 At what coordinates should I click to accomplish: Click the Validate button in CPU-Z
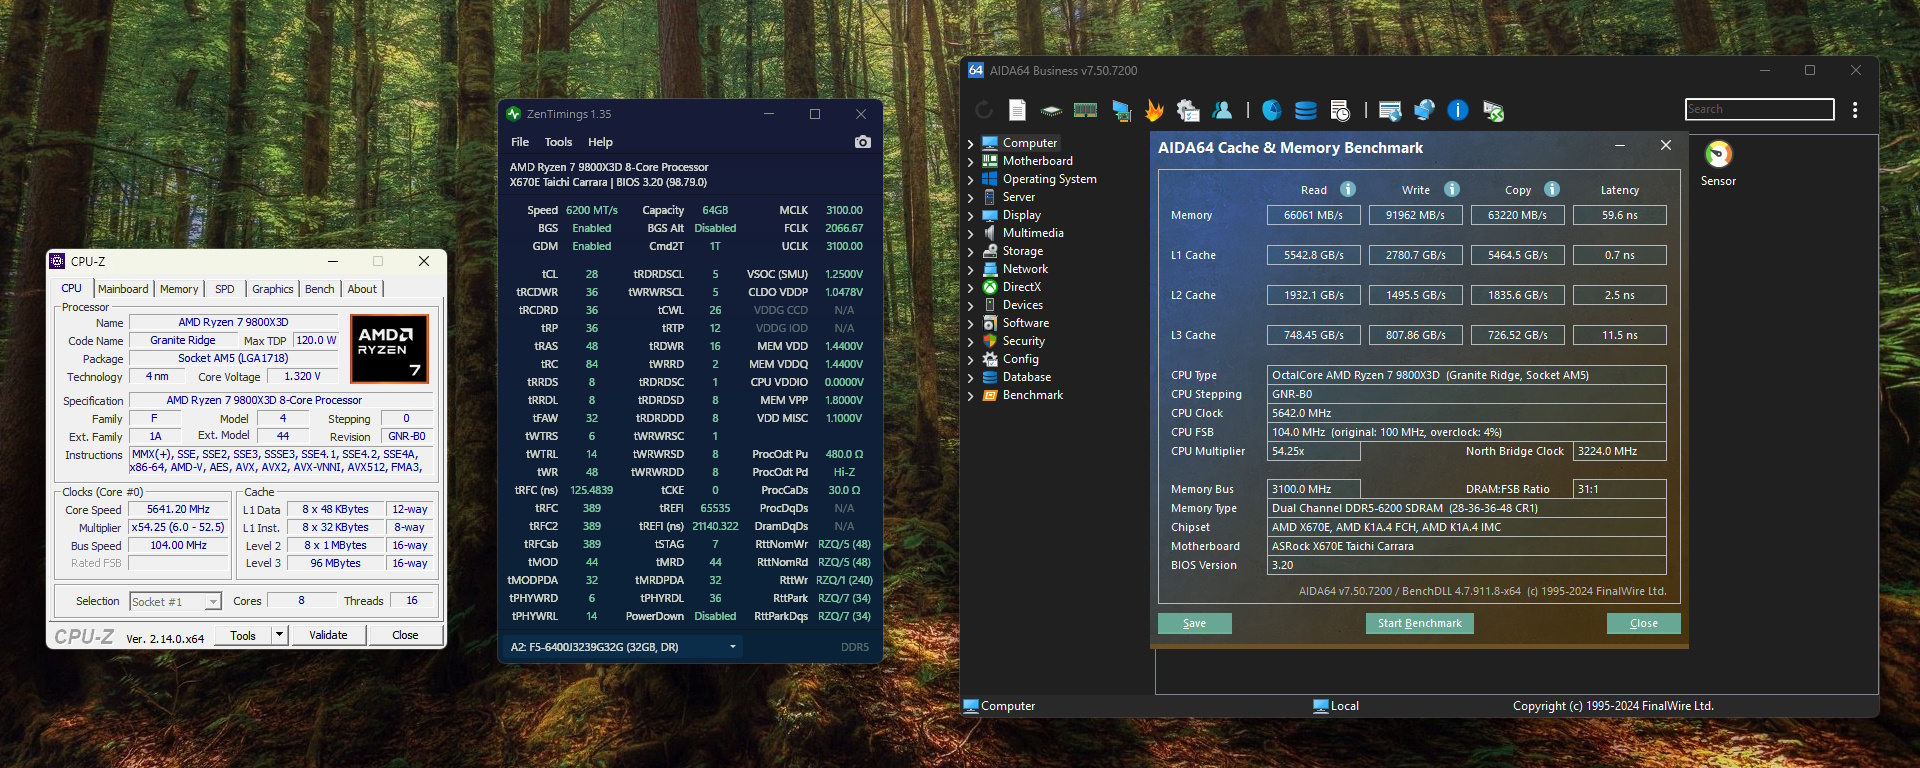coord(328,635)
